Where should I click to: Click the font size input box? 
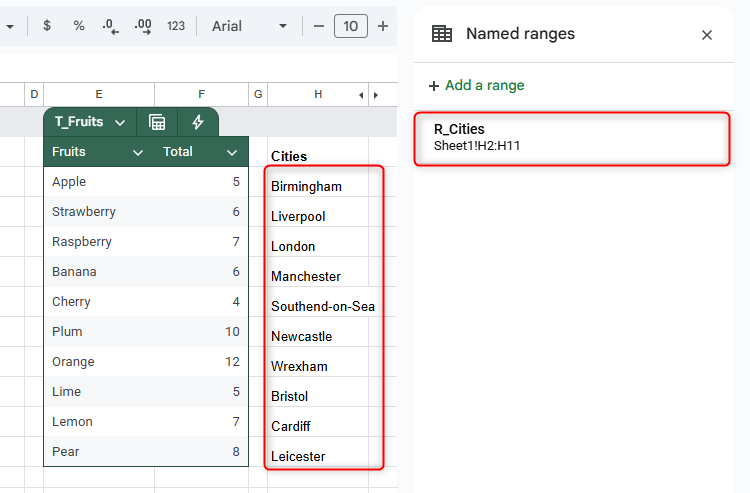[351, 26]
